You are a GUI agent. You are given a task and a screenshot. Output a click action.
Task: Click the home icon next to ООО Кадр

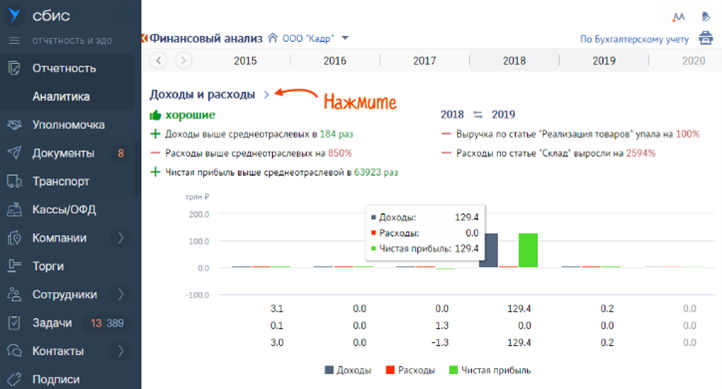pyautogui.click(x=273, y=38)
